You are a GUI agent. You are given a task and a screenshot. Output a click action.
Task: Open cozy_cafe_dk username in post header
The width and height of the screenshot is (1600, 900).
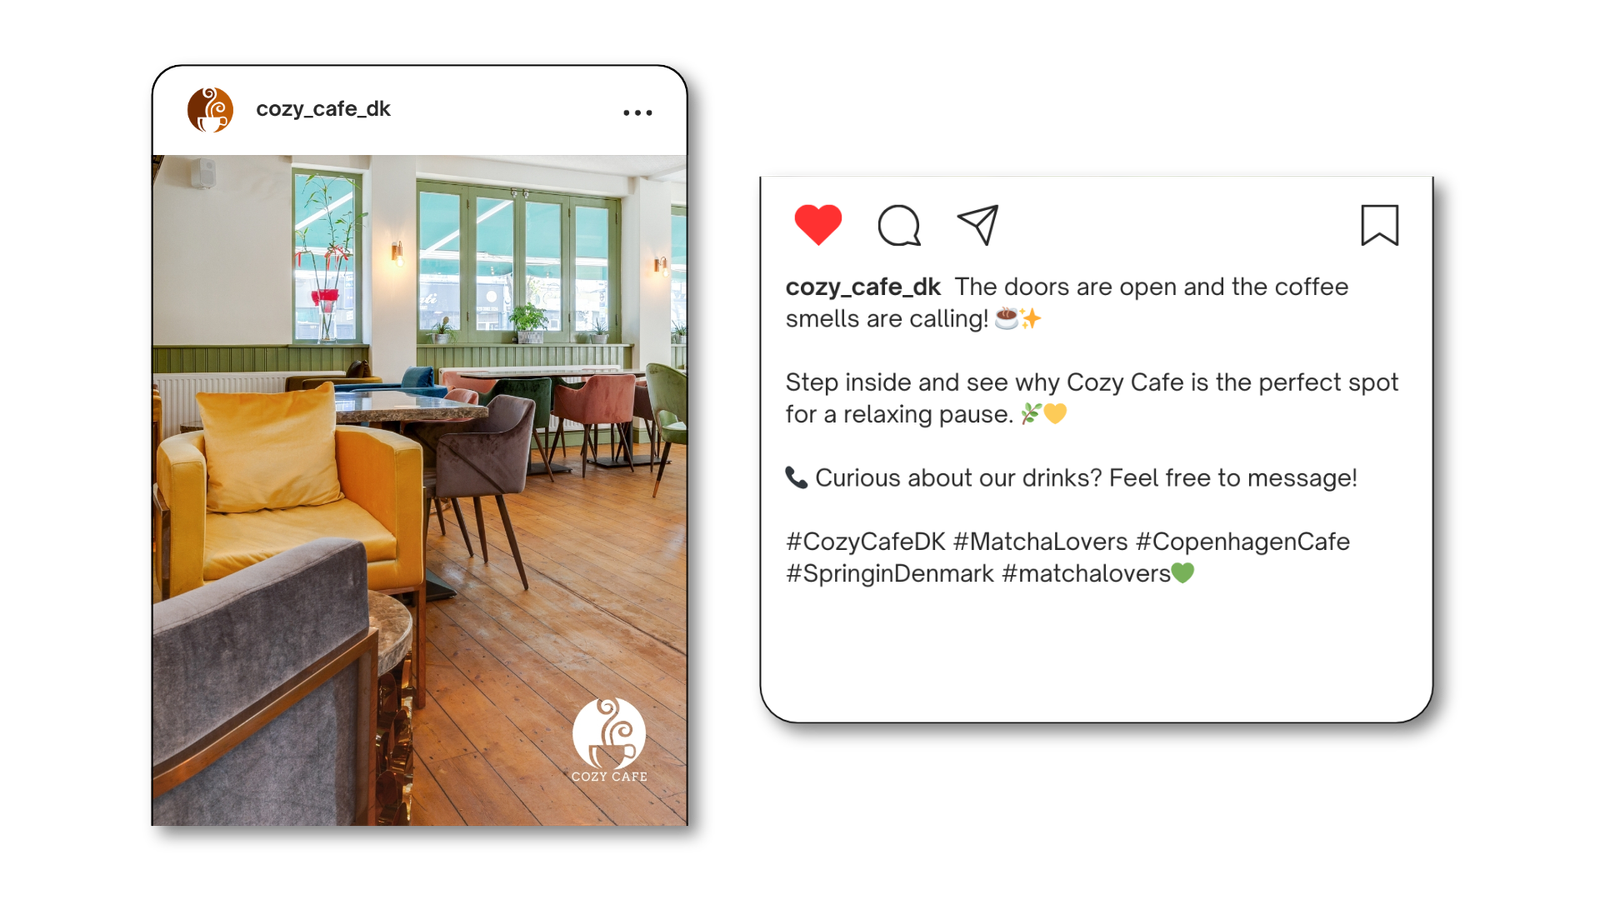pos(323,109)
